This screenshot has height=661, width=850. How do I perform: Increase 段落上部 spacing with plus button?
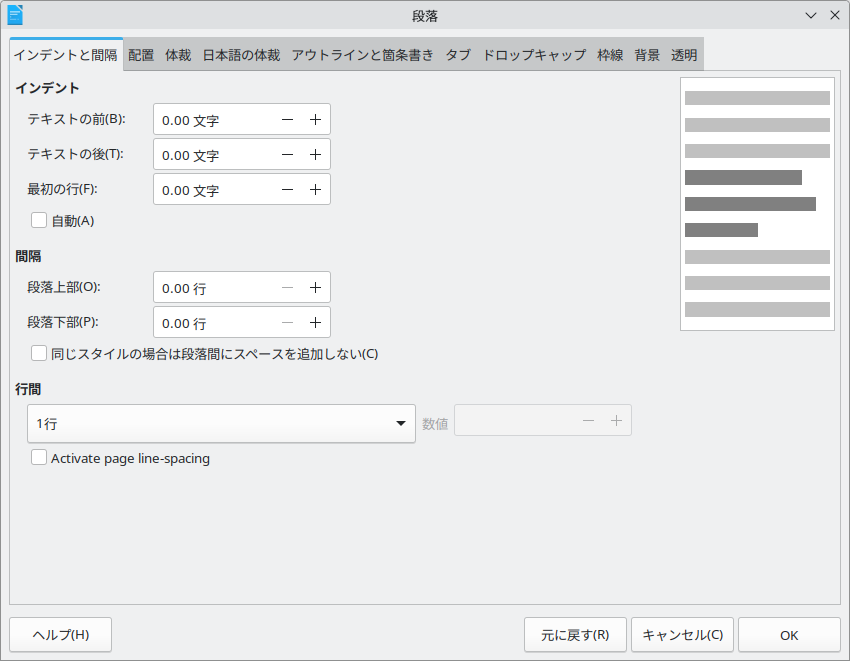coord(315,288)
